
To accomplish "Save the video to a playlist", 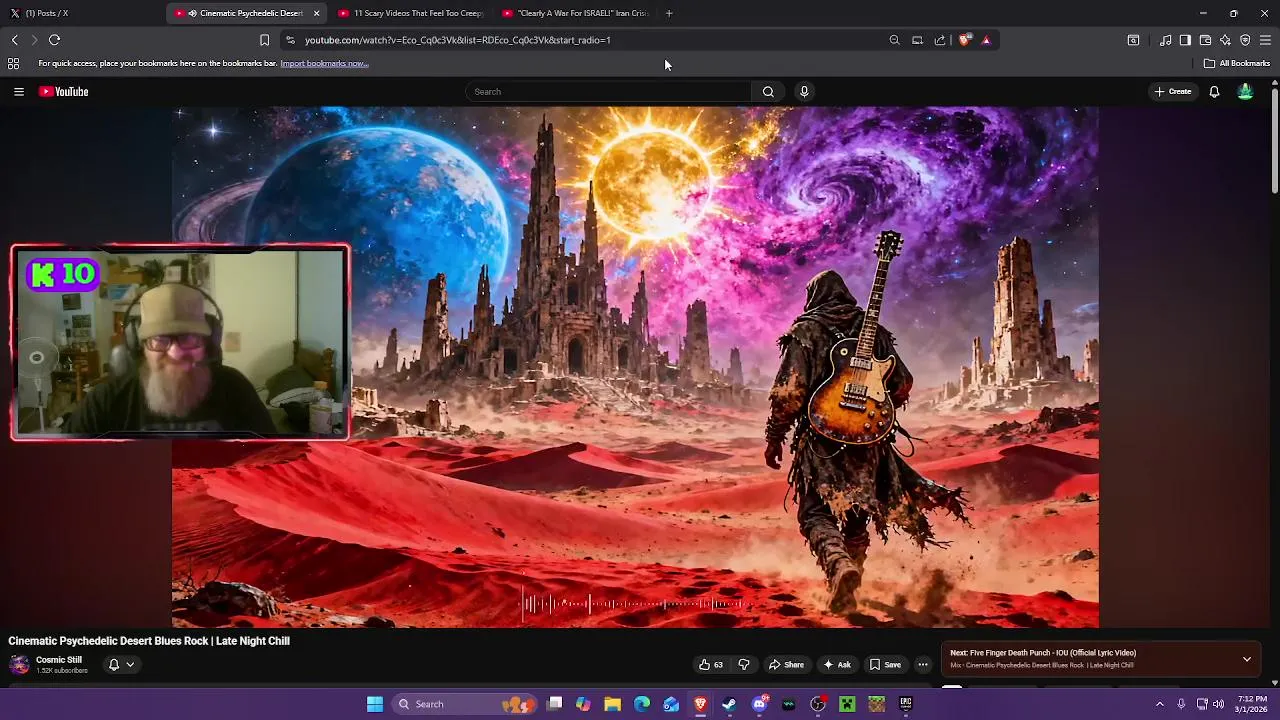I will 885,665.
